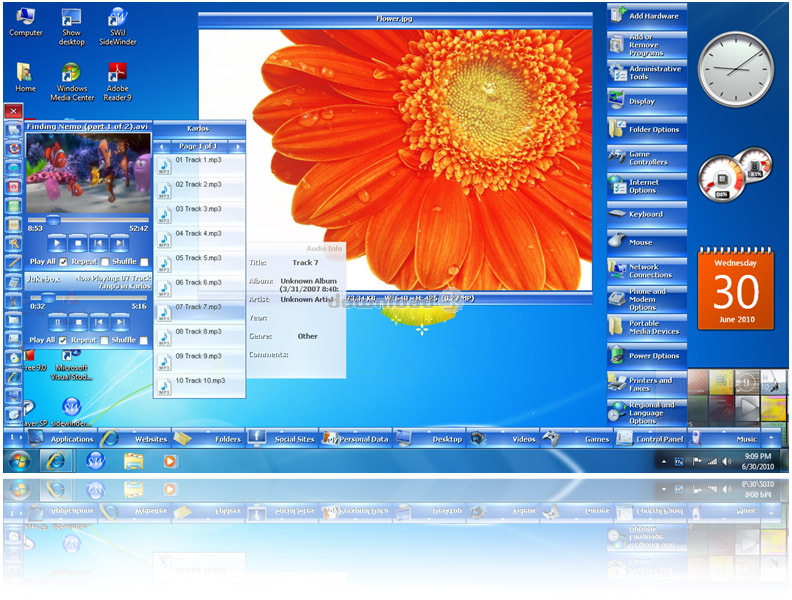Uncheck Play All in the video player
The height and width of the screenshot is (600, 792).
pos(64,262)
